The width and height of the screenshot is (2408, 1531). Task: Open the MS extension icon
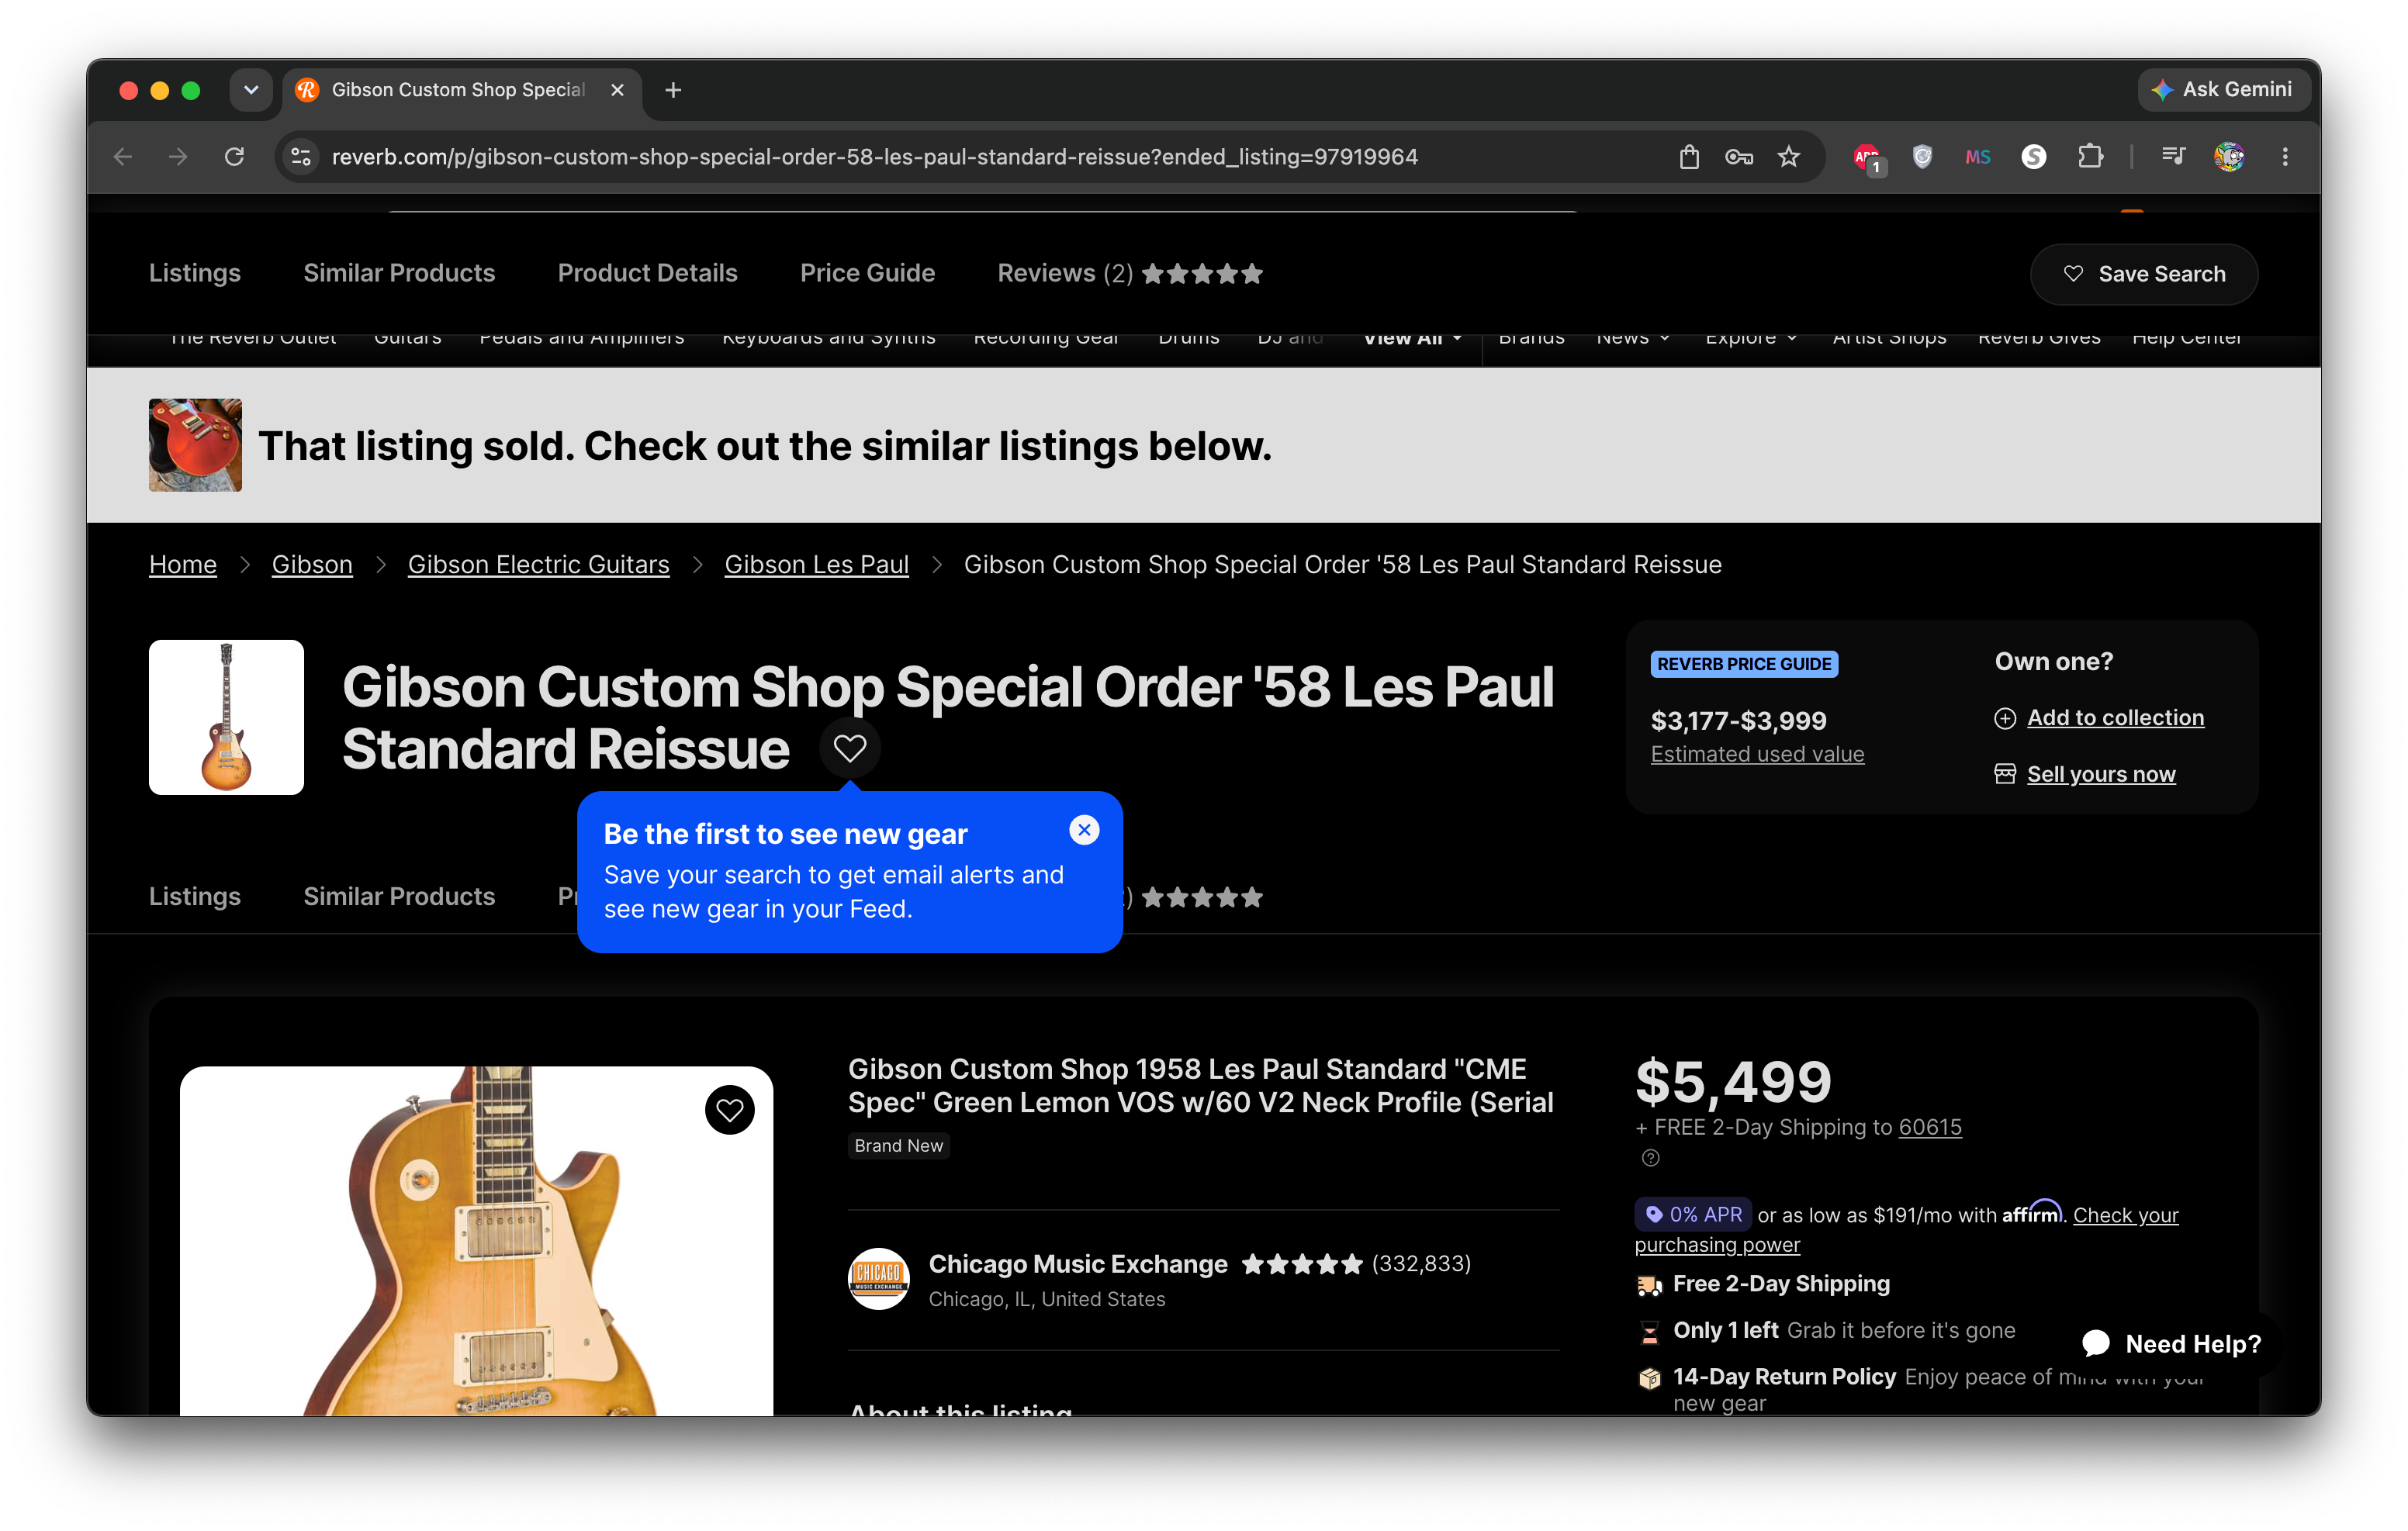click(1978, 157)
